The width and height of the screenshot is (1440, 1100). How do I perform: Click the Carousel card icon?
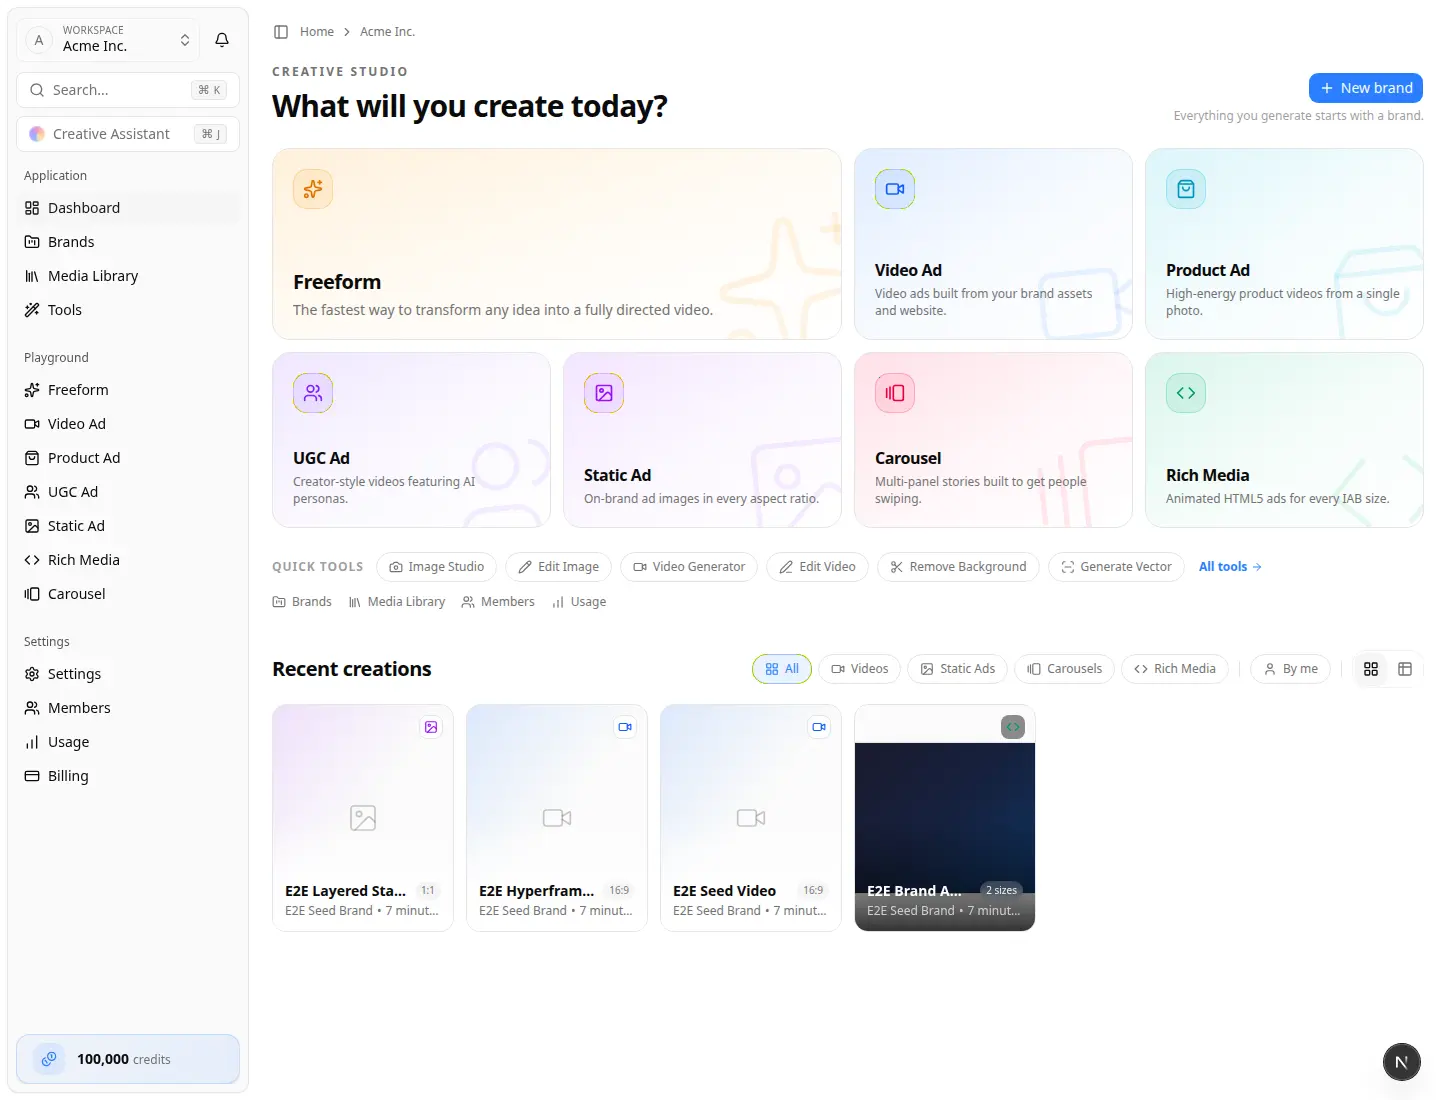point(895,393)
